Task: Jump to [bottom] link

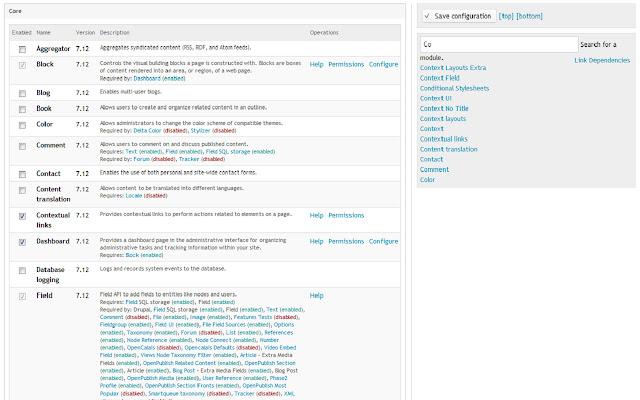Action: (529, 16)
